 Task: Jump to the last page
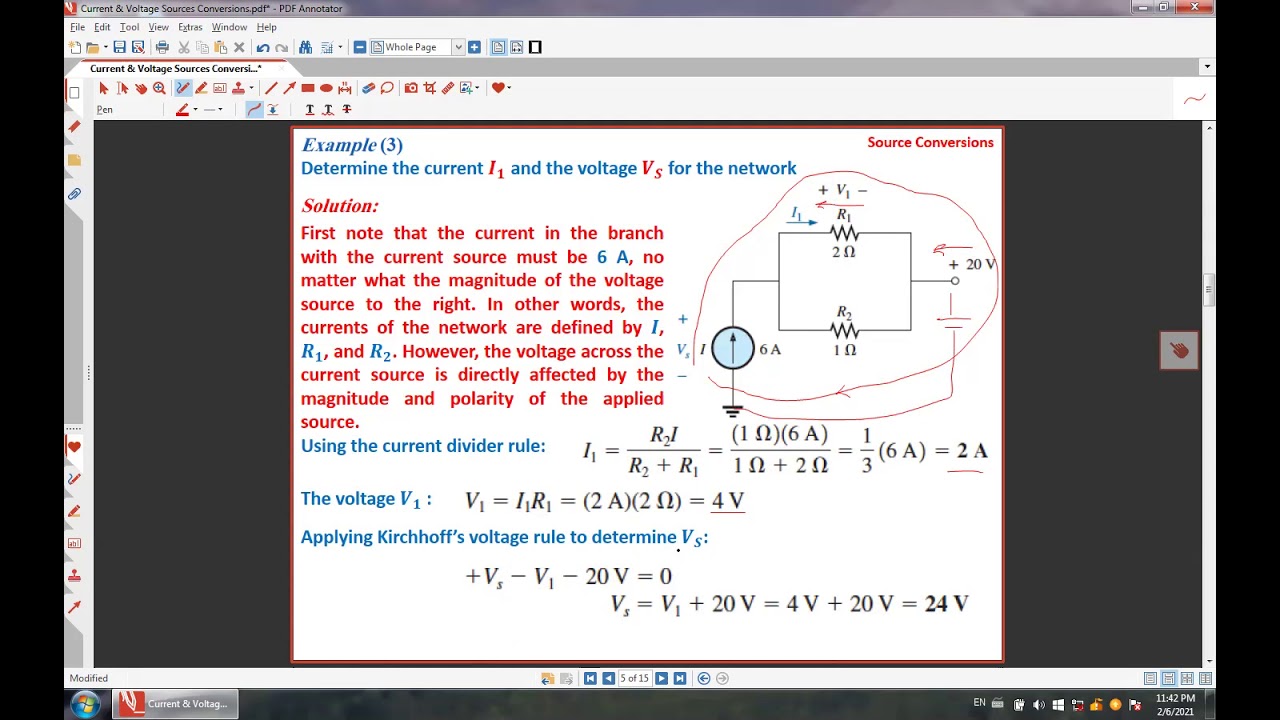680,678
